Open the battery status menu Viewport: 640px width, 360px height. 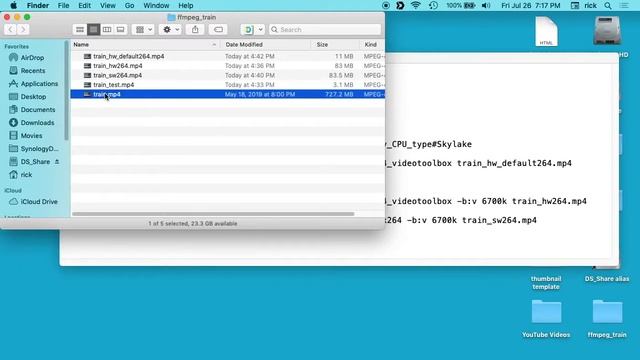click(x=461, y=6)
